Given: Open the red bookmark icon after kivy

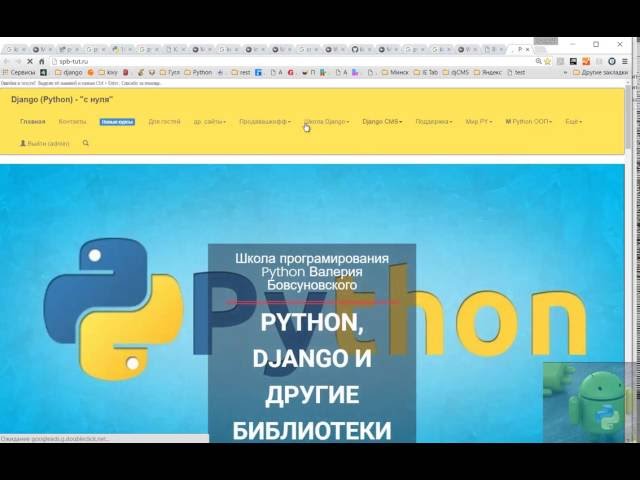Looking at the screenshot, I should tap(126, 72).
